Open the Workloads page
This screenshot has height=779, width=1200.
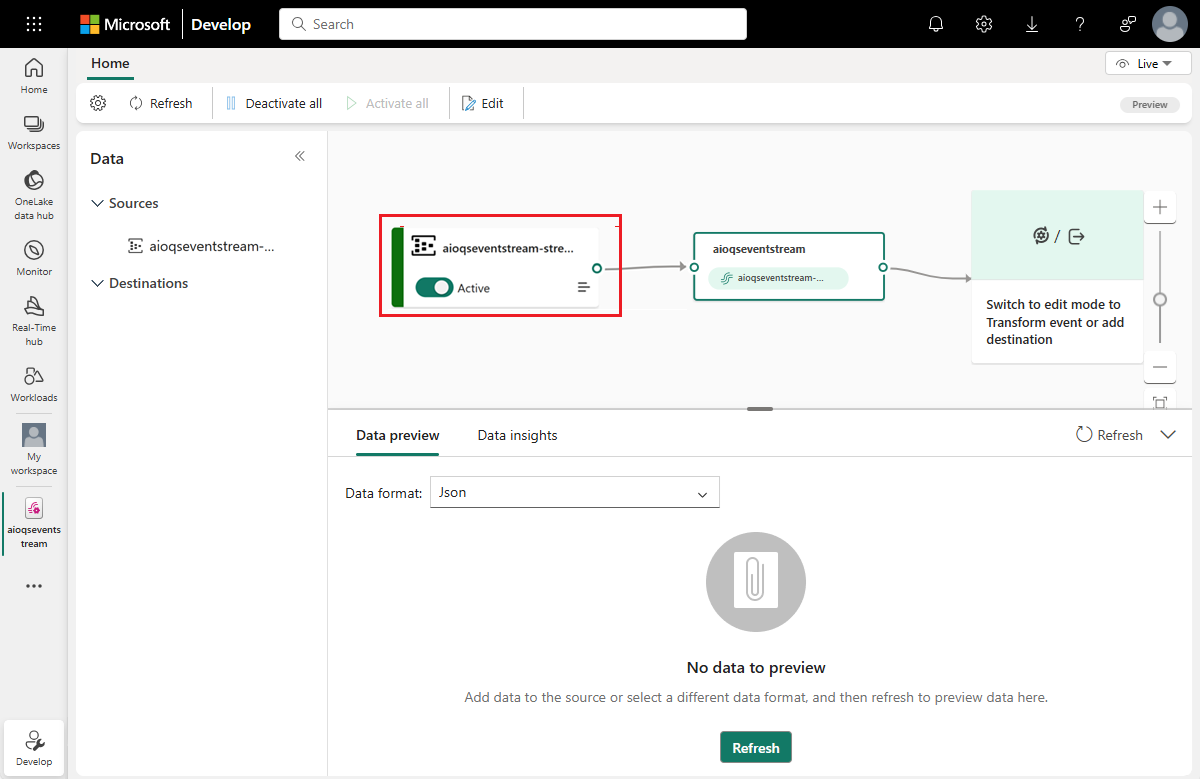pyautogui.click(x=33, y=381)
